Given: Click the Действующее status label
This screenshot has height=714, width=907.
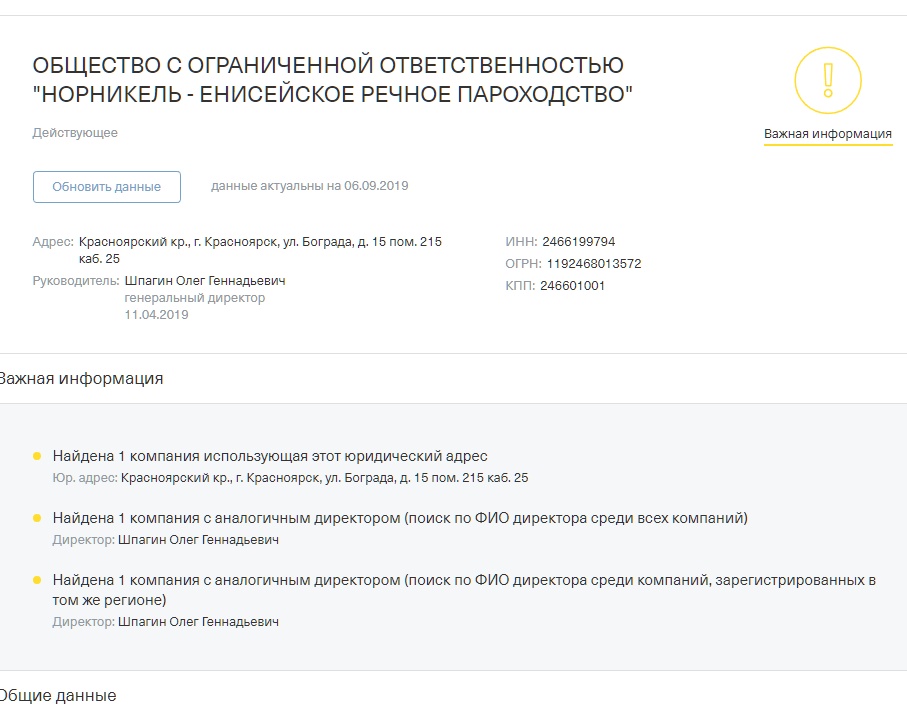Looking at the screenshot, I should [x=75, y=133].
